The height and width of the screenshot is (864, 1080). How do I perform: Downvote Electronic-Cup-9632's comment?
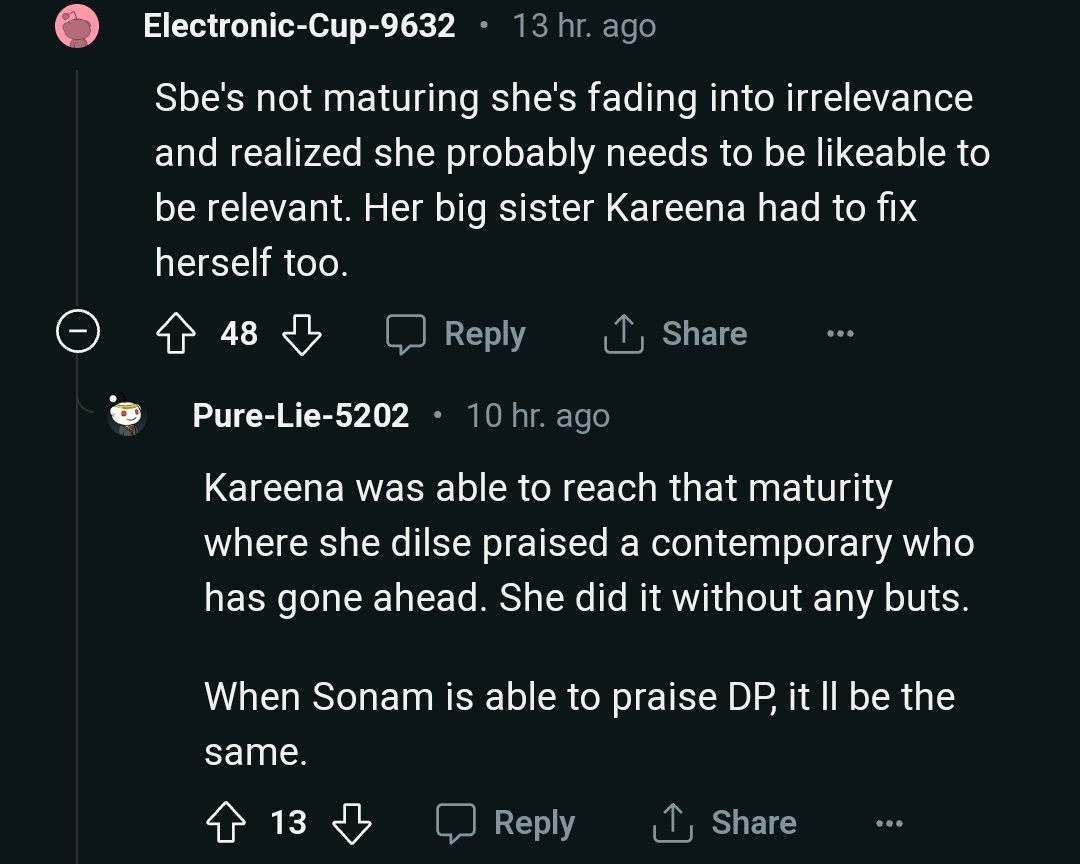click(x=301, y=334)
